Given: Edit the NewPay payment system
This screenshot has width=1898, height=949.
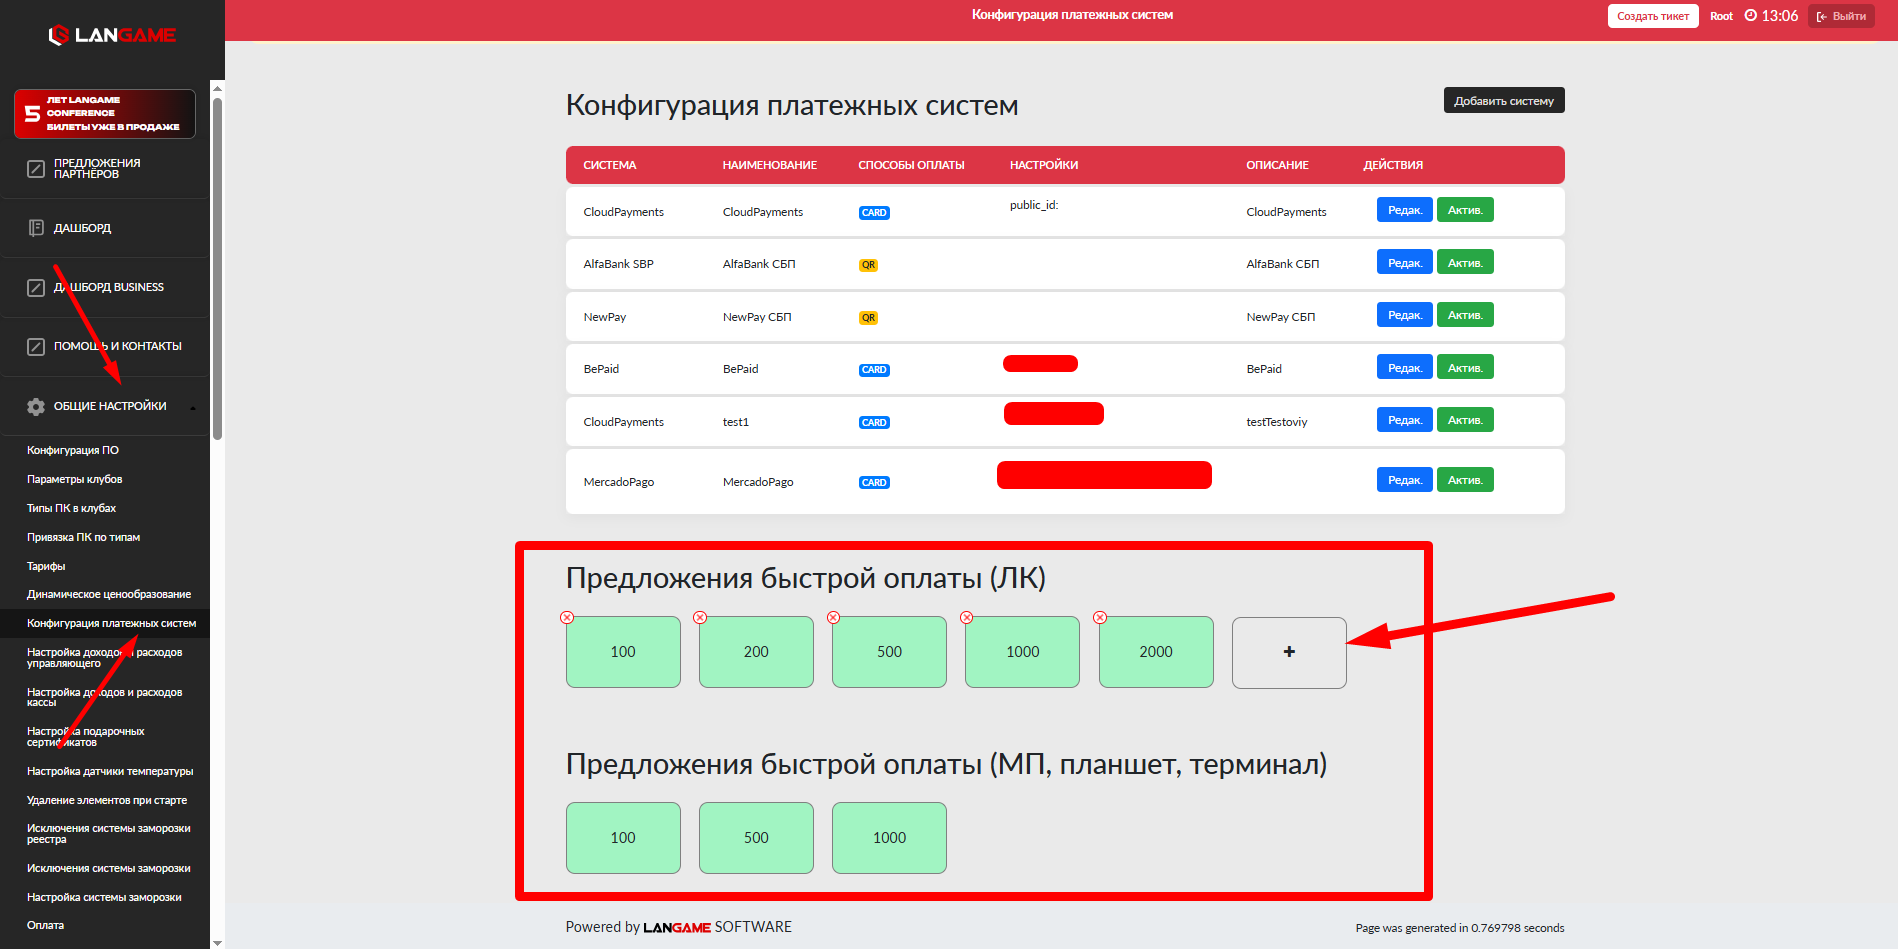Looking at the screenshot, I should pos(1405,315).
